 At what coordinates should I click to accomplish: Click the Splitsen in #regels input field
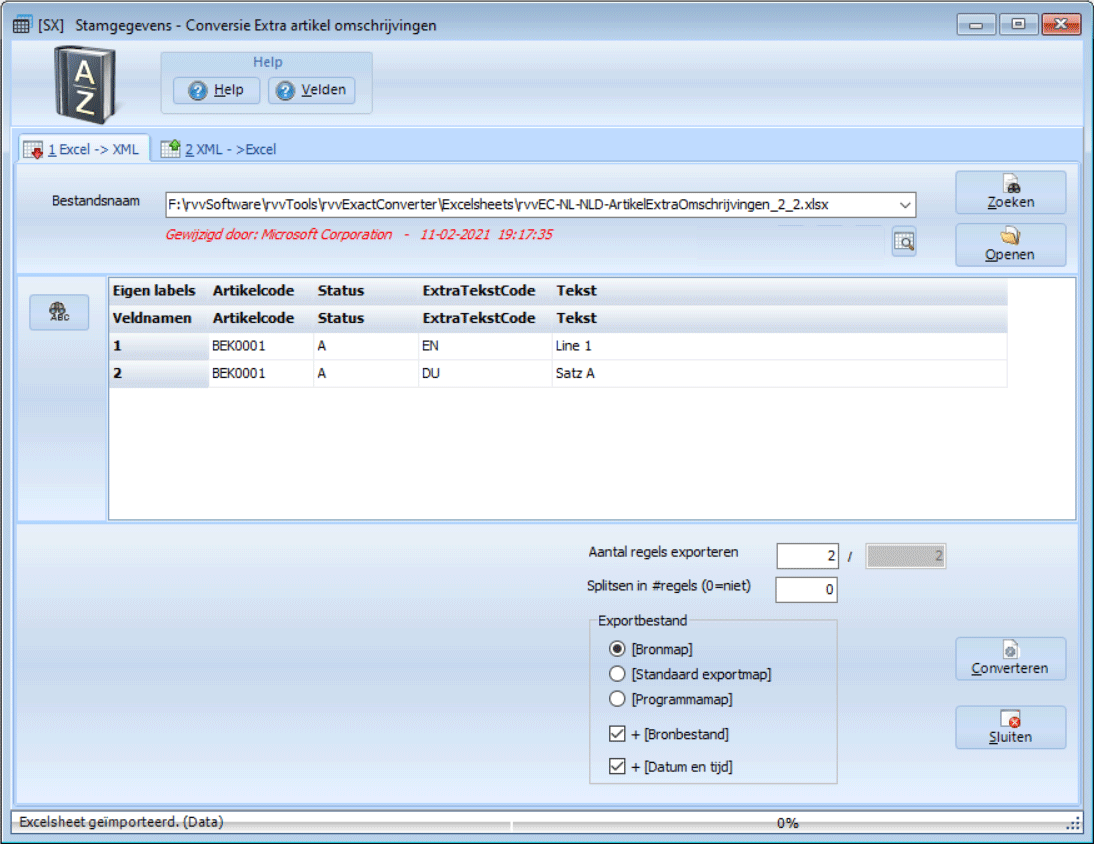tap(806, 590)
